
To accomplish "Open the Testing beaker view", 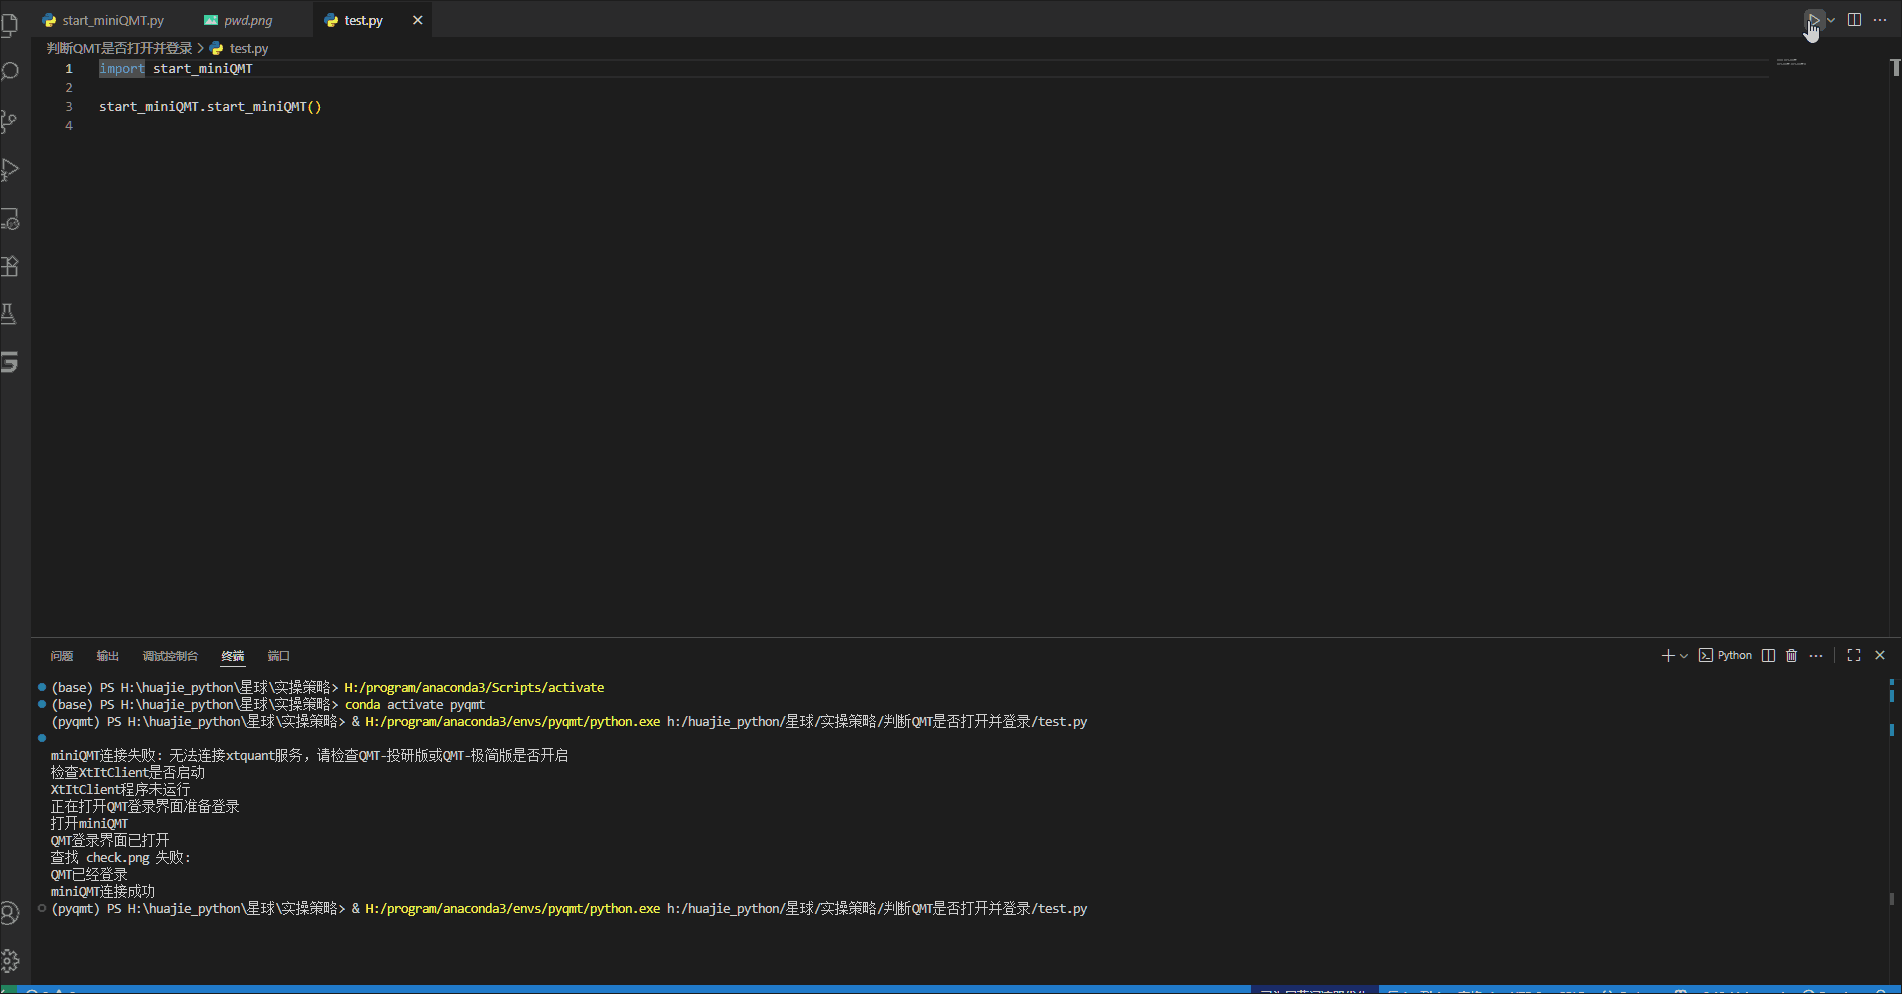I will (11, 313).
